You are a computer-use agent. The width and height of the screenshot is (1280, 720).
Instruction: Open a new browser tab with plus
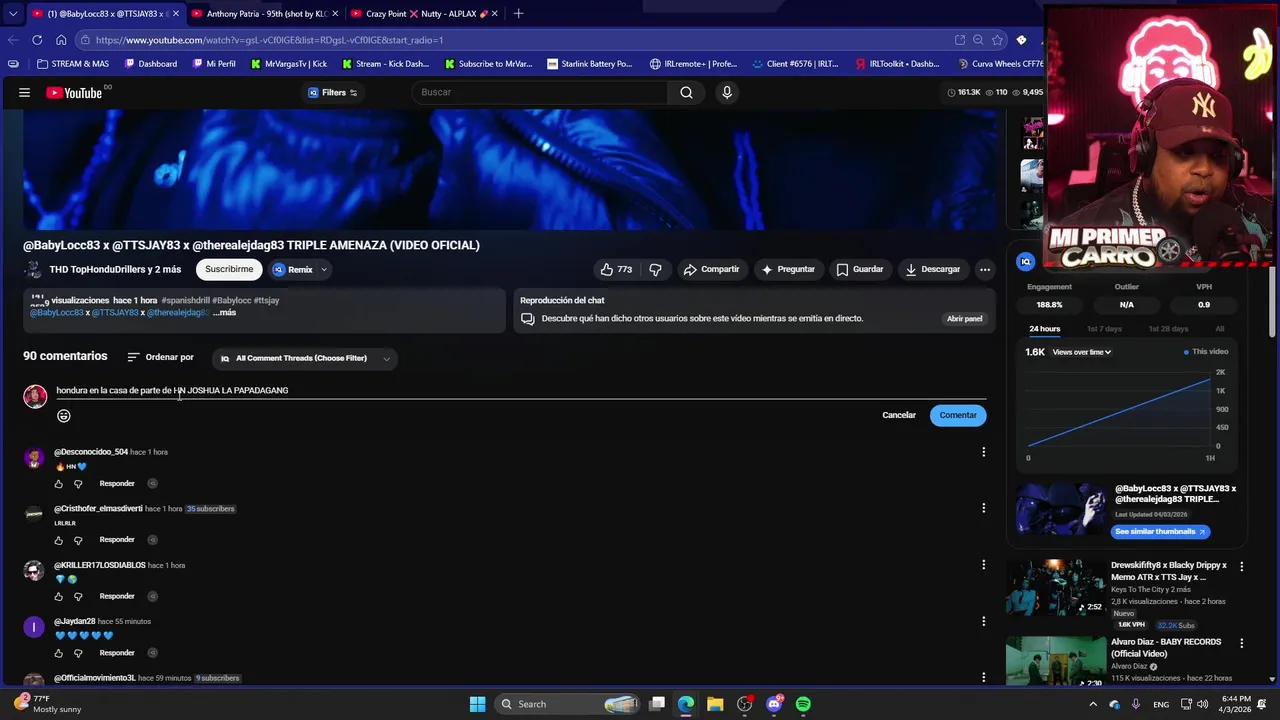(x=518, y=14)
